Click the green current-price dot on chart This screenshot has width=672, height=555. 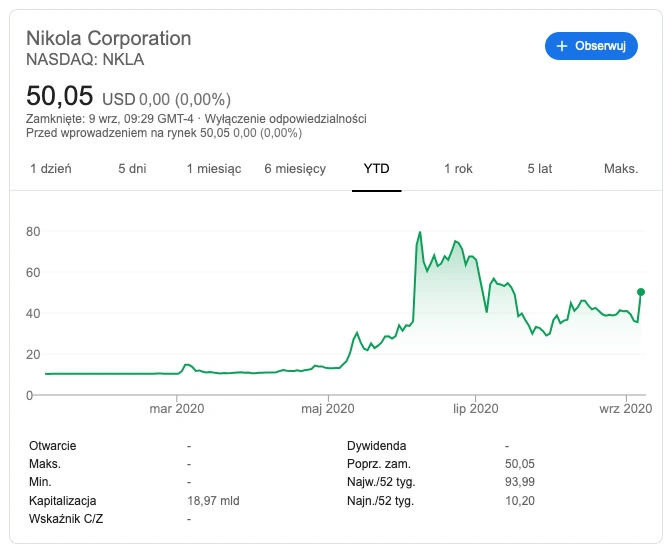point(641,292)
